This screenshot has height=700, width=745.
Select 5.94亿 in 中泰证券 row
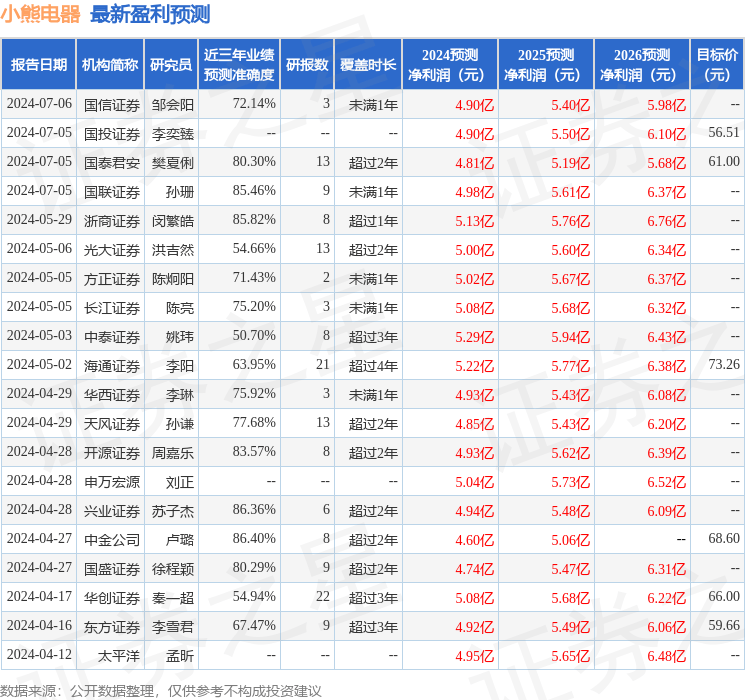(570, 336)
